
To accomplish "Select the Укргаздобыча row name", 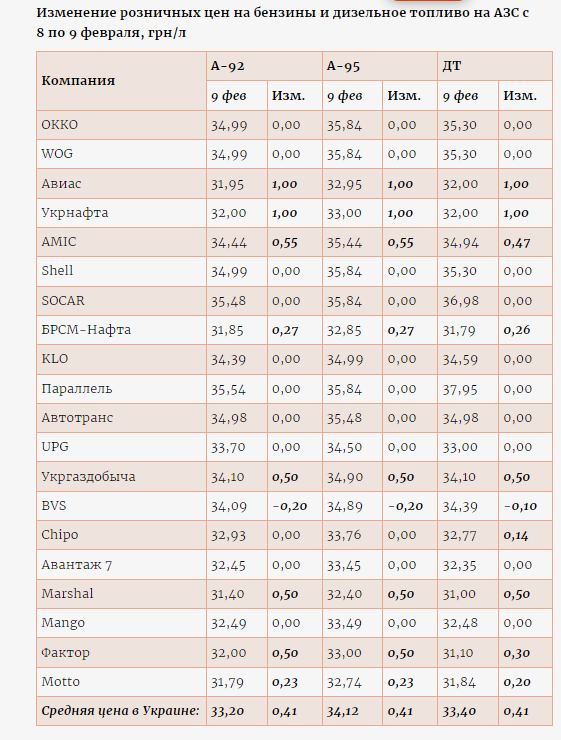I will [x=88, y=476].
